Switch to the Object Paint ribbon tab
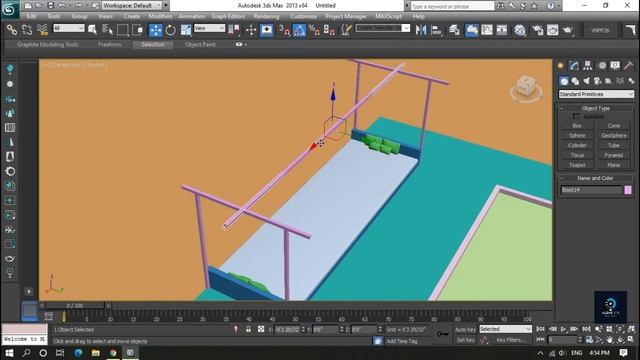The height and width of the screenshot is (360, 640). 200,44
